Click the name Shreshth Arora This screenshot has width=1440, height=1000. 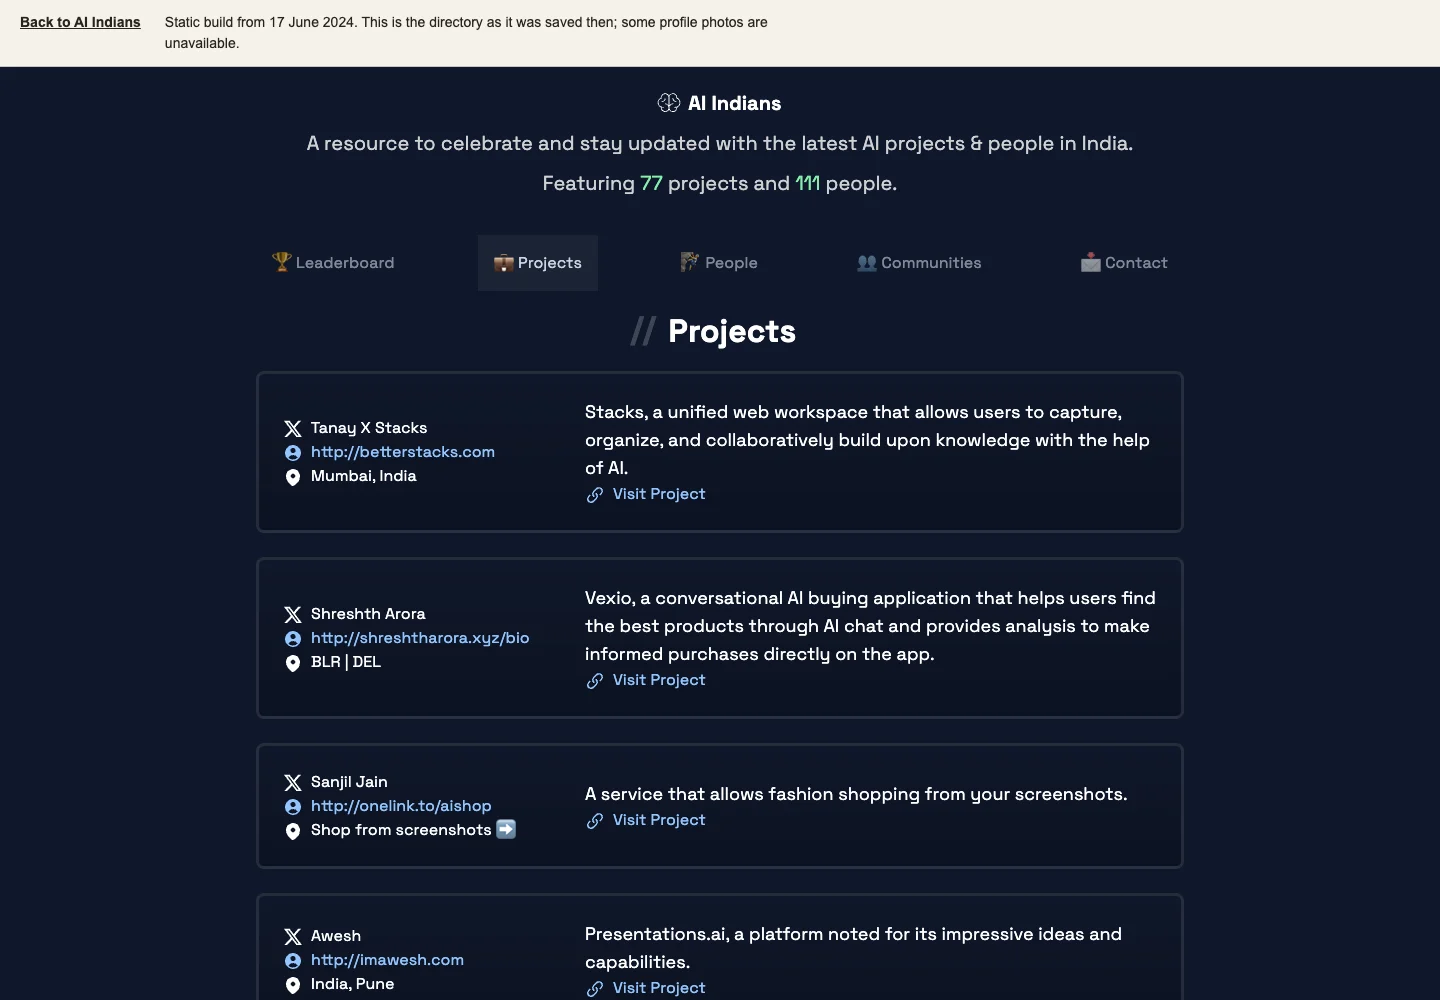coord(368,614)
